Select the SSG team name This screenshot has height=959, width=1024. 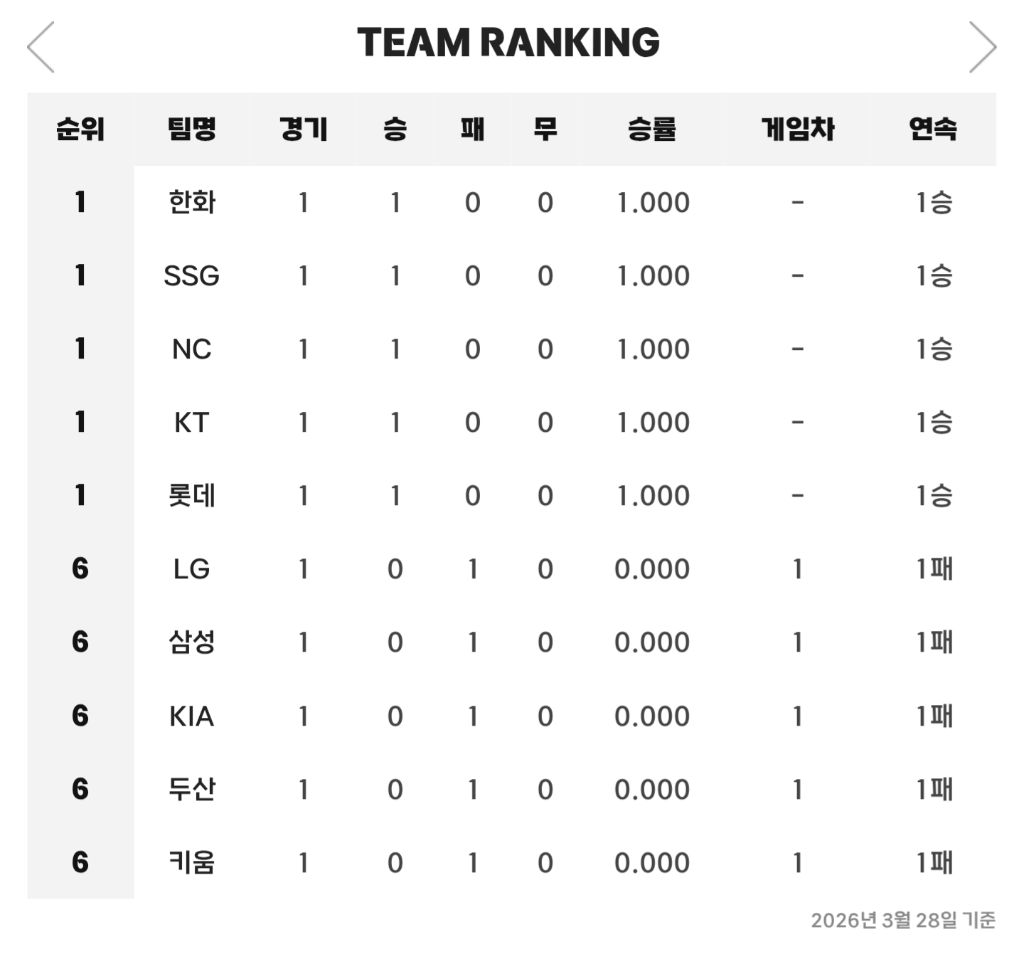click(192, 276)
